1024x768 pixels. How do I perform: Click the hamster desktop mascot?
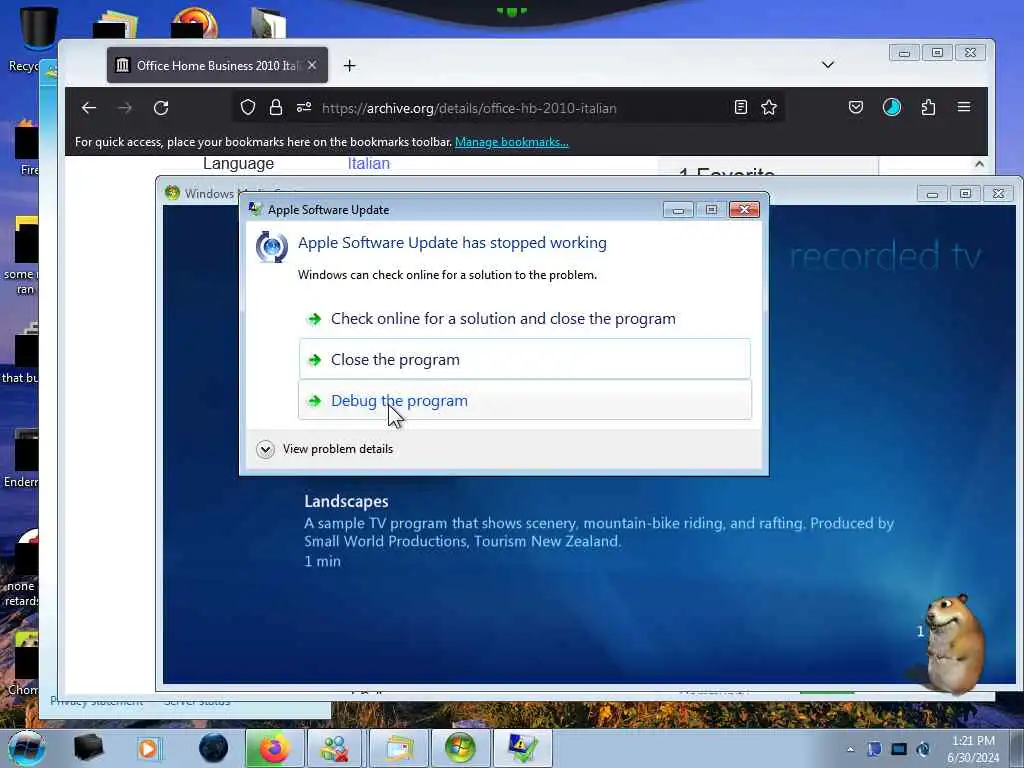click(x=954, y=643)
